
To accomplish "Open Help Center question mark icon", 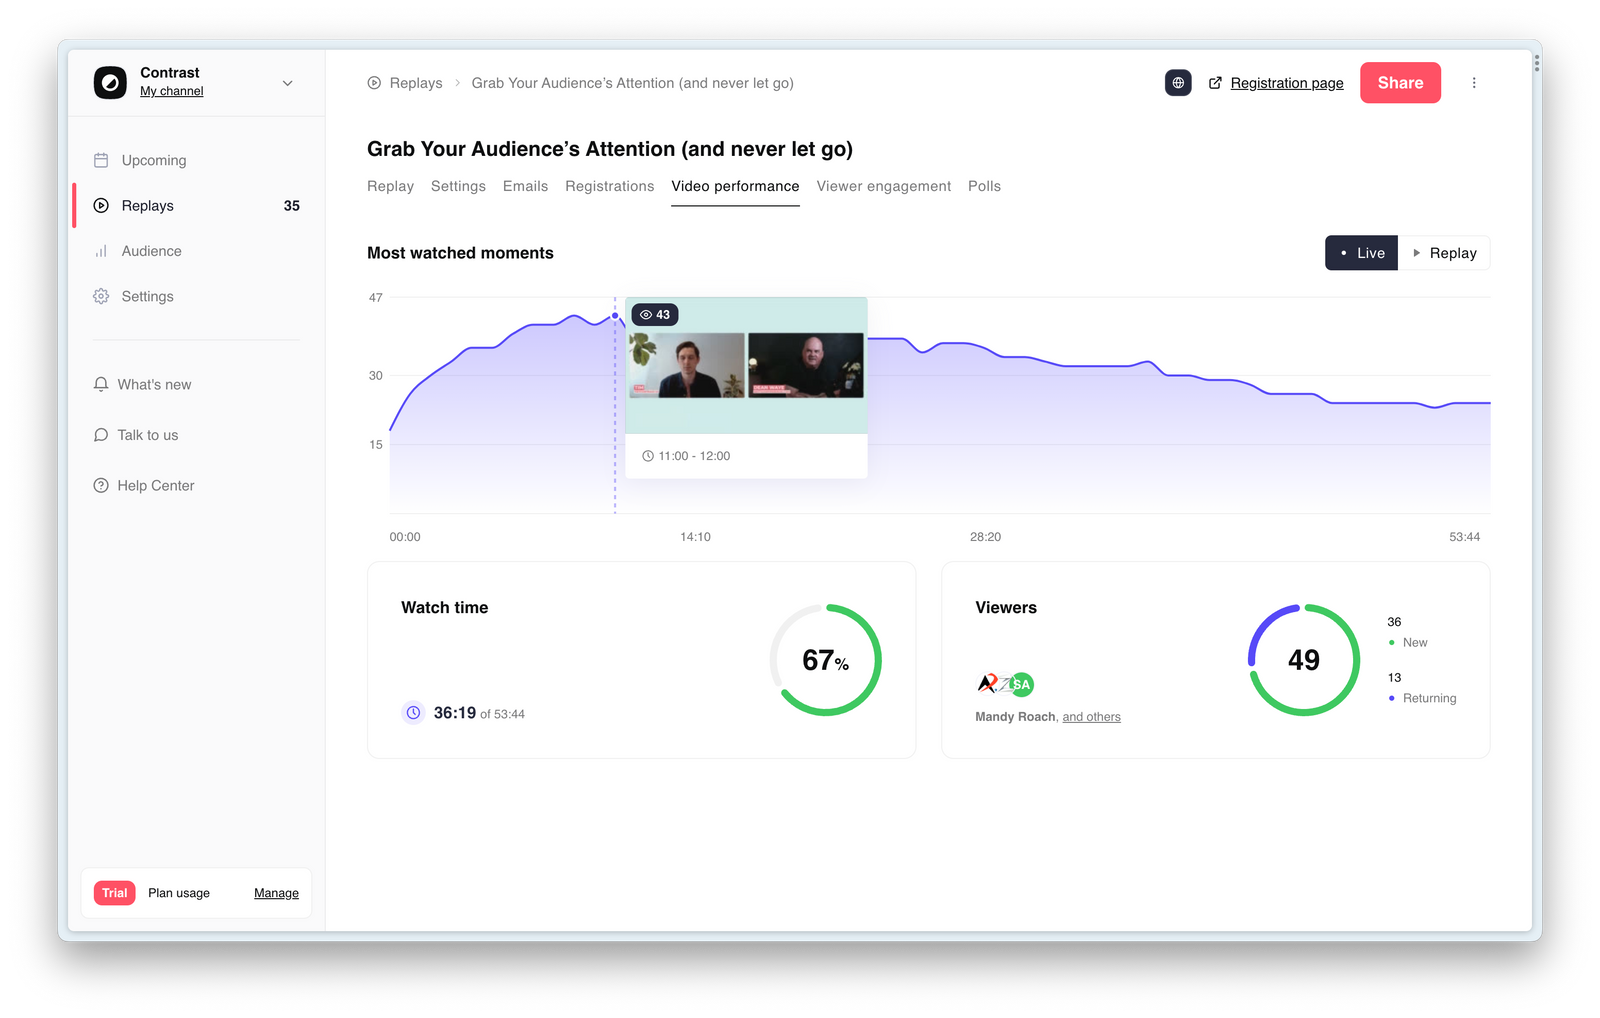I will point(101,486).
